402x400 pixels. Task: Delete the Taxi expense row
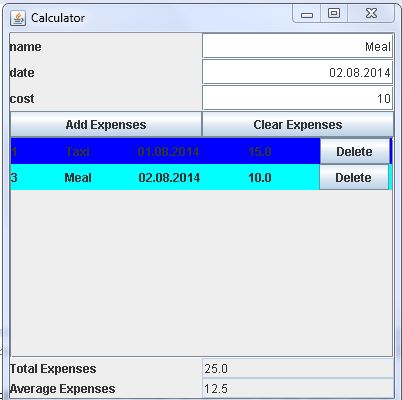tap(354, 152)
